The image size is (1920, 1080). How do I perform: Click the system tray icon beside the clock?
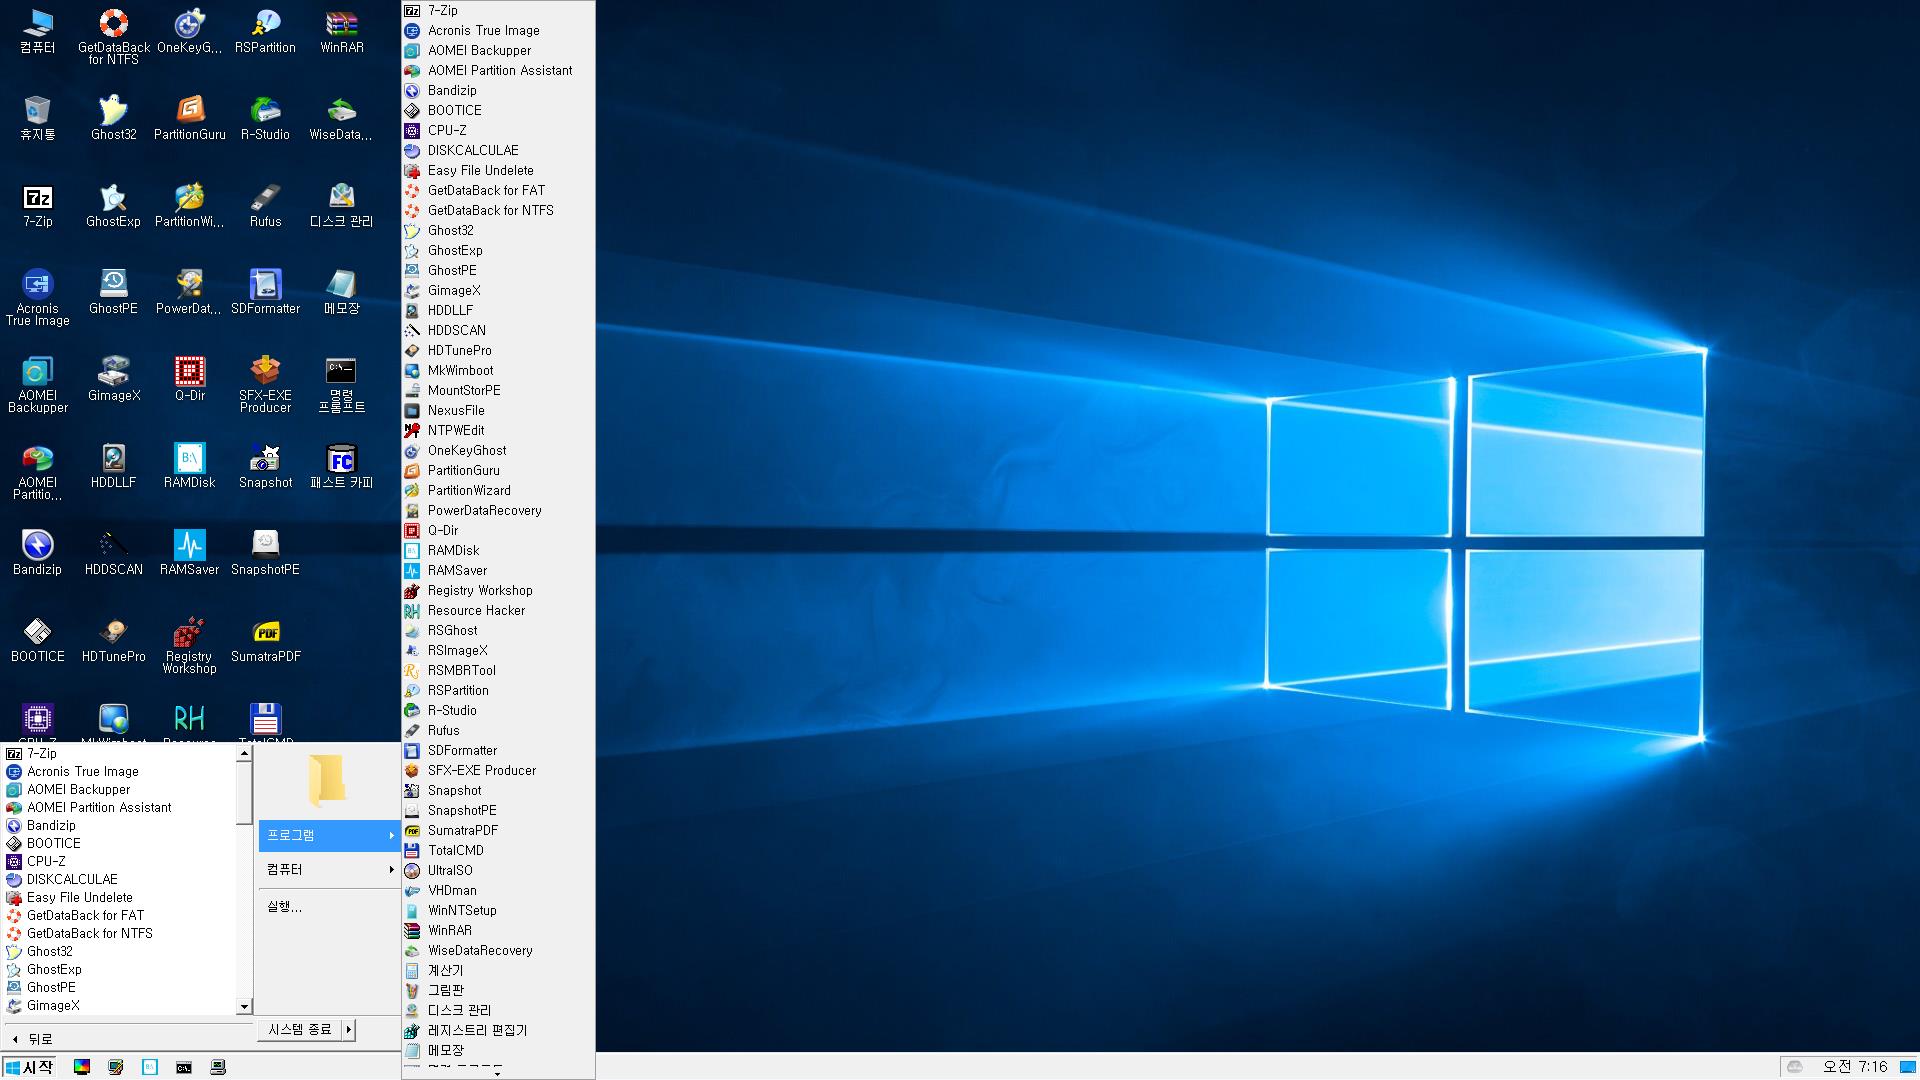pos(1795,1067)
